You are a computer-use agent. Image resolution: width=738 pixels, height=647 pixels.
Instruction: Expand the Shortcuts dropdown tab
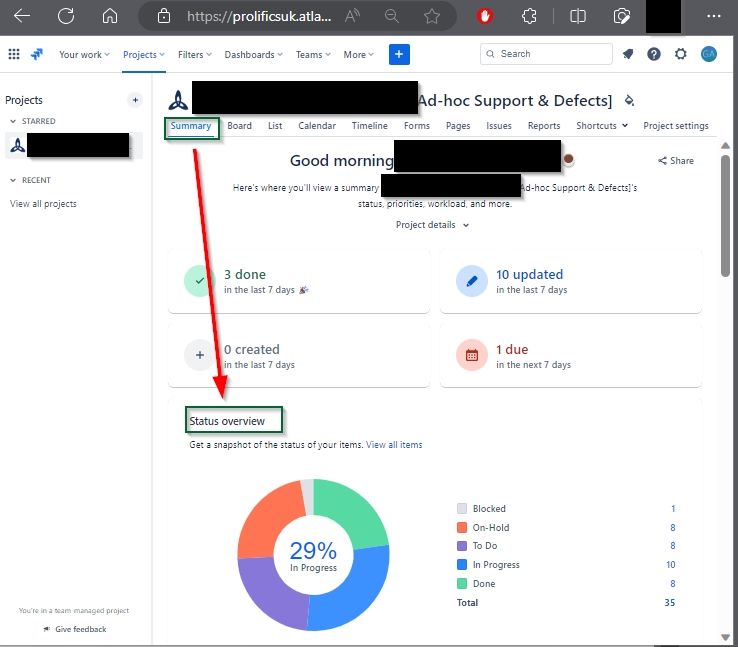[602, 126]
